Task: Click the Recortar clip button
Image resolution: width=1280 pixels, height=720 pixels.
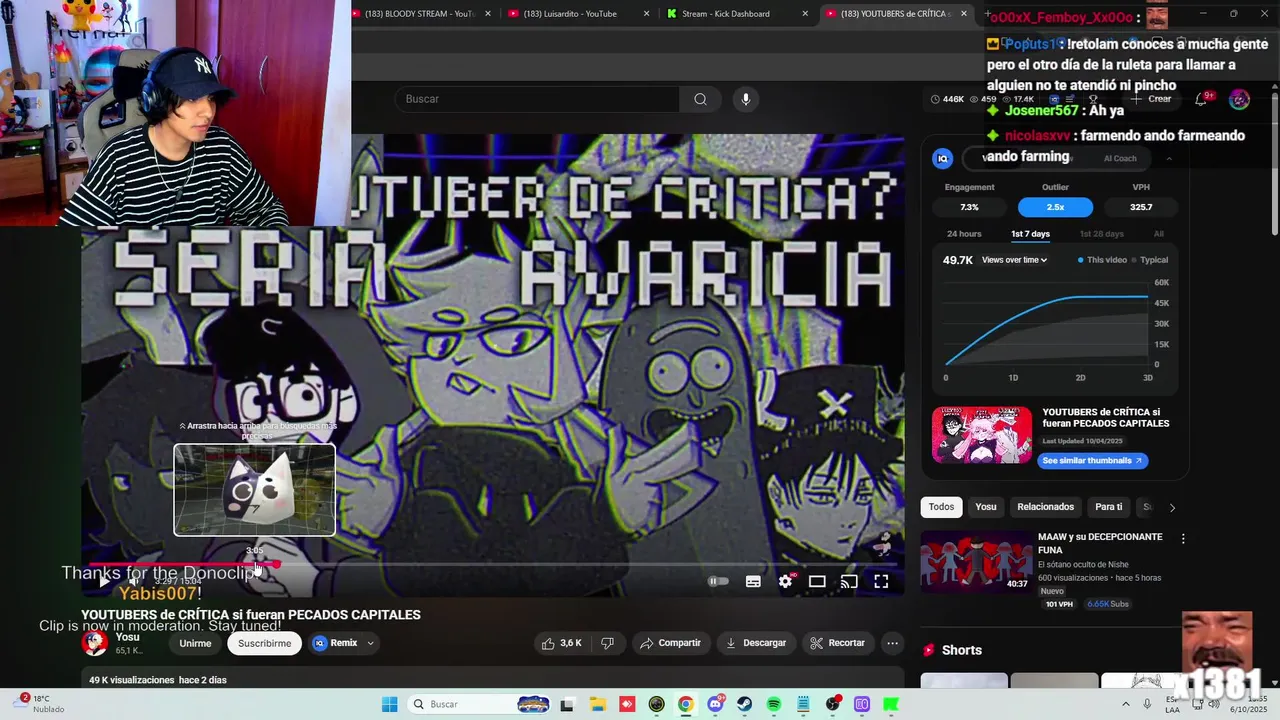Action: pyautogui.click(x=837, y=643)
